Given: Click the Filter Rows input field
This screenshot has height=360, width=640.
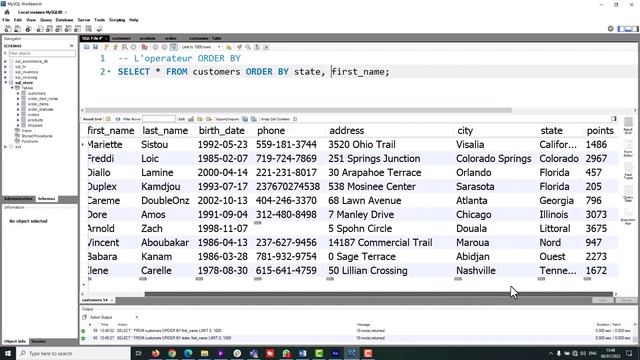Looking at the screenshot, I should click(159, 119).
